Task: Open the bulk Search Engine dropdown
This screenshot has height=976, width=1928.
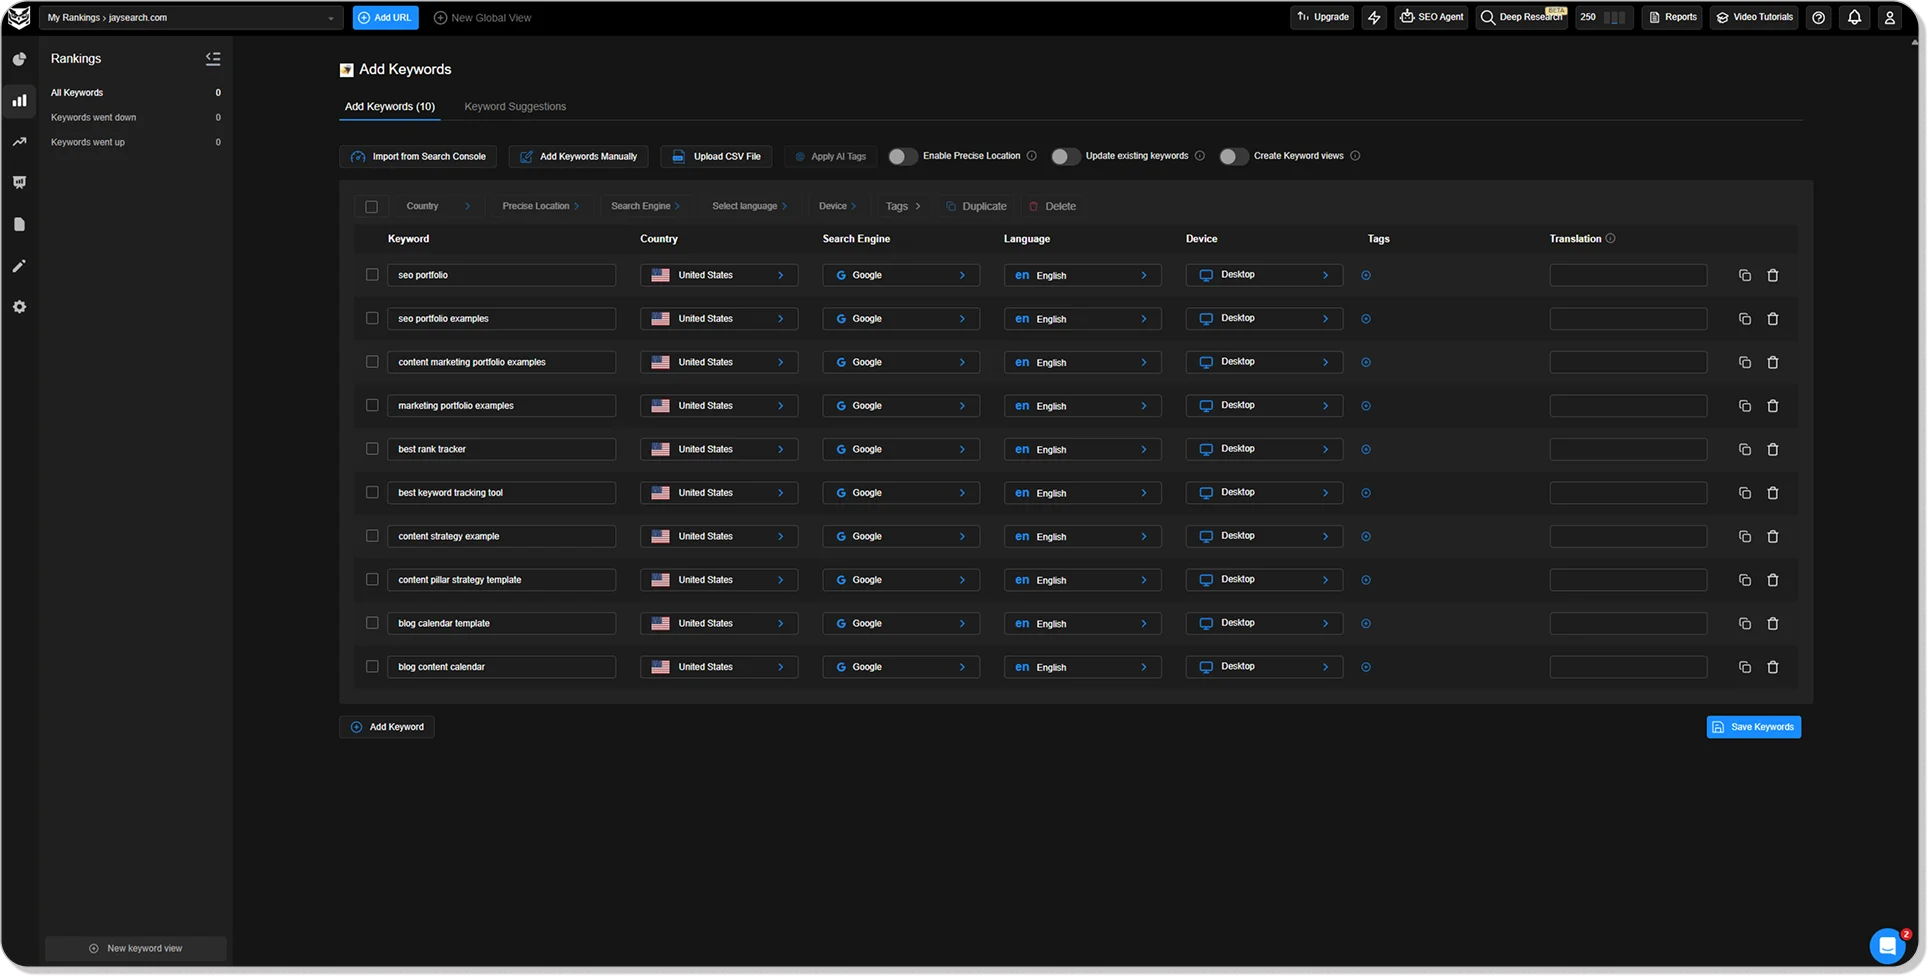Action: coord(645,206)
